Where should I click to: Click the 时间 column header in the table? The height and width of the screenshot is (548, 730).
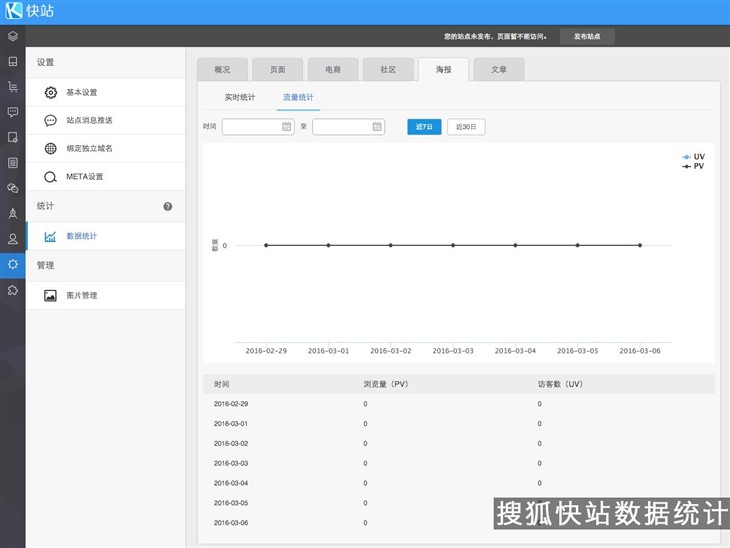pyautogui.click(x=222, y=384)
